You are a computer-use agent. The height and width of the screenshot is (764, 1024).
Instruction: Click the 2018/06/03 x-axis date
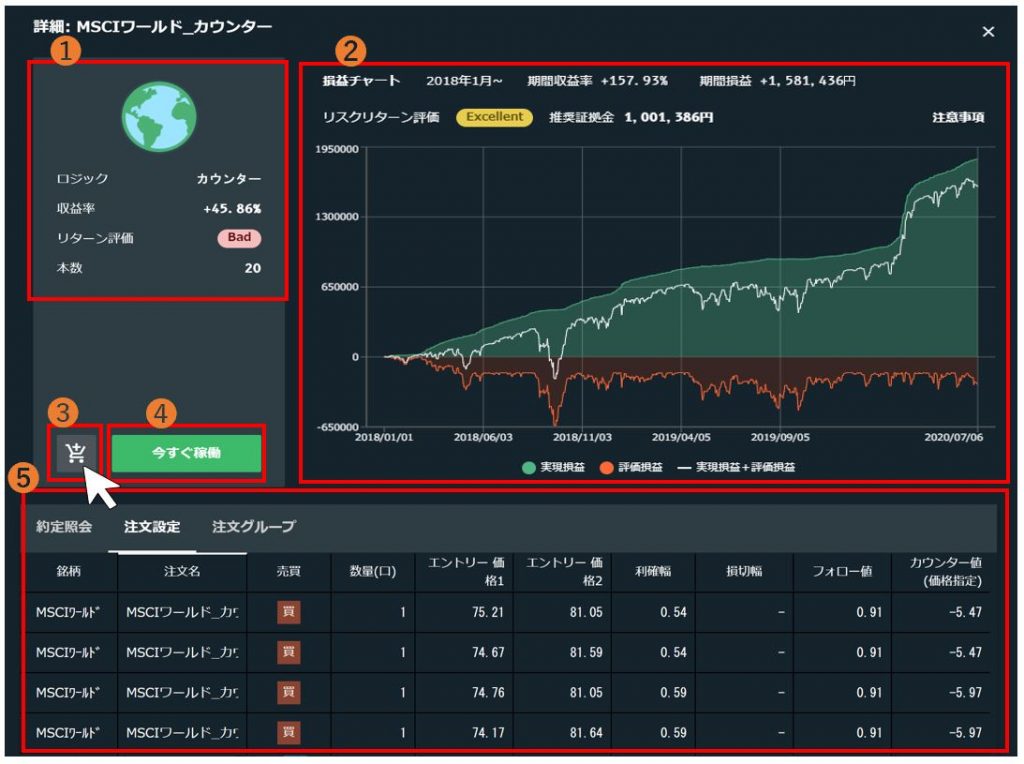483,437
